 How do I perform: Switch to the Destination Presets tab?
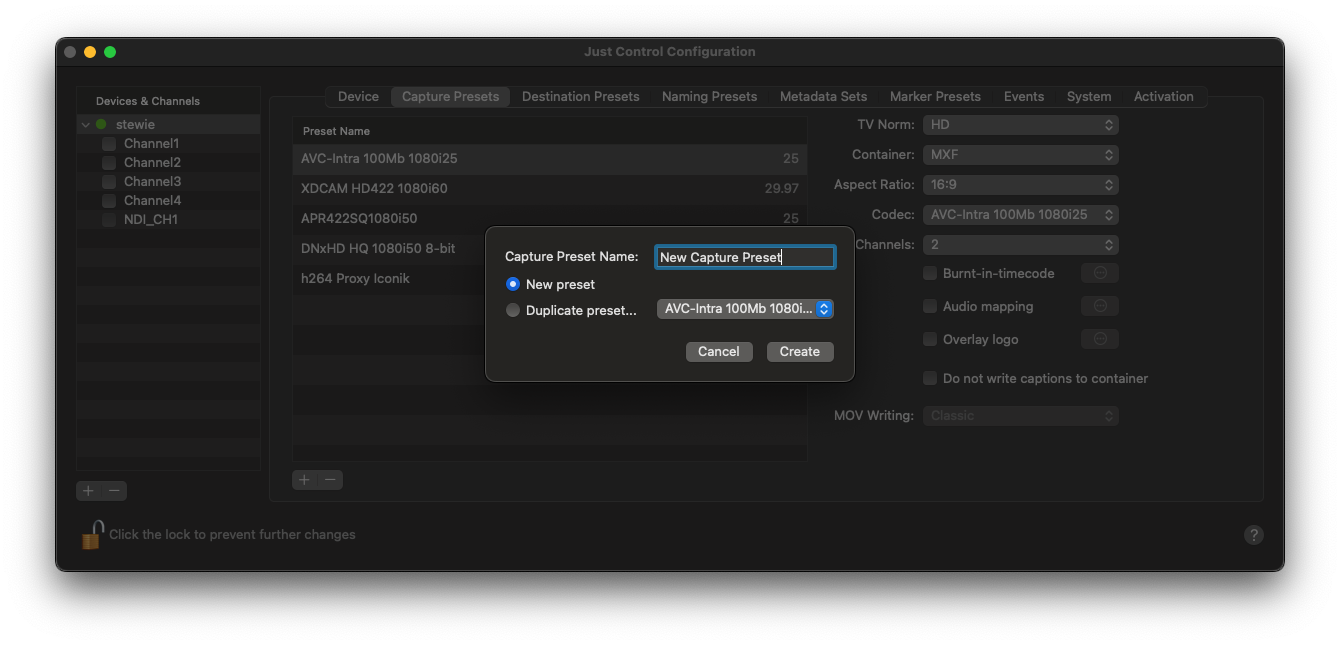click(x=580, y=97)
